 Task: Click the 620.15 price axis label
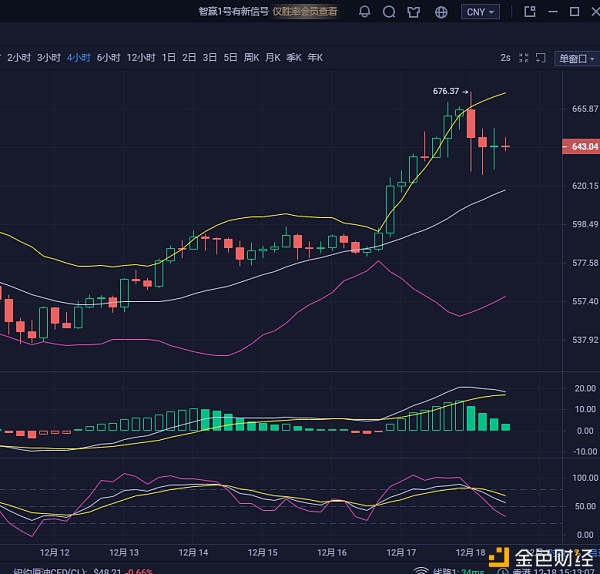point(585,186)
